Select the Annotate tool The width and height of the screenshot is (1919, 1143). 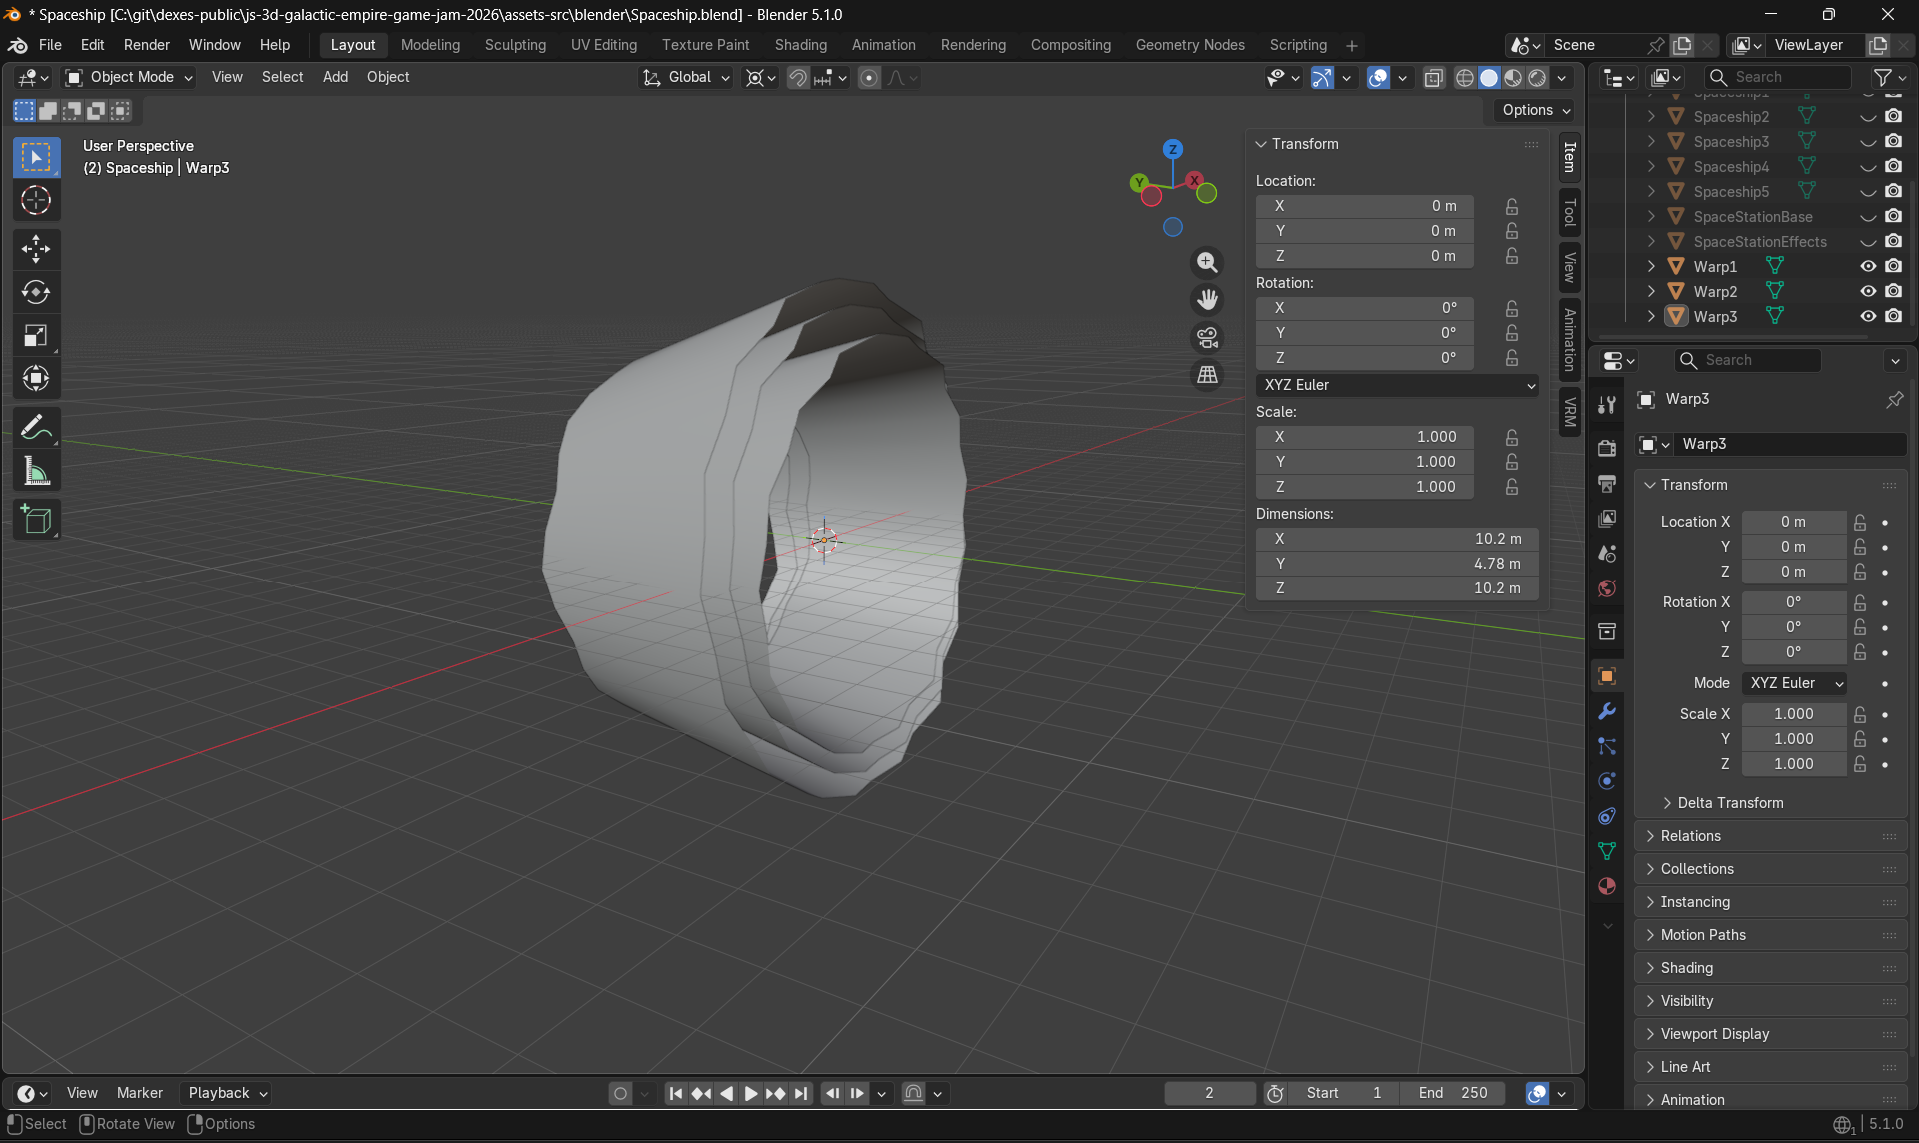(x=36, y=427)
